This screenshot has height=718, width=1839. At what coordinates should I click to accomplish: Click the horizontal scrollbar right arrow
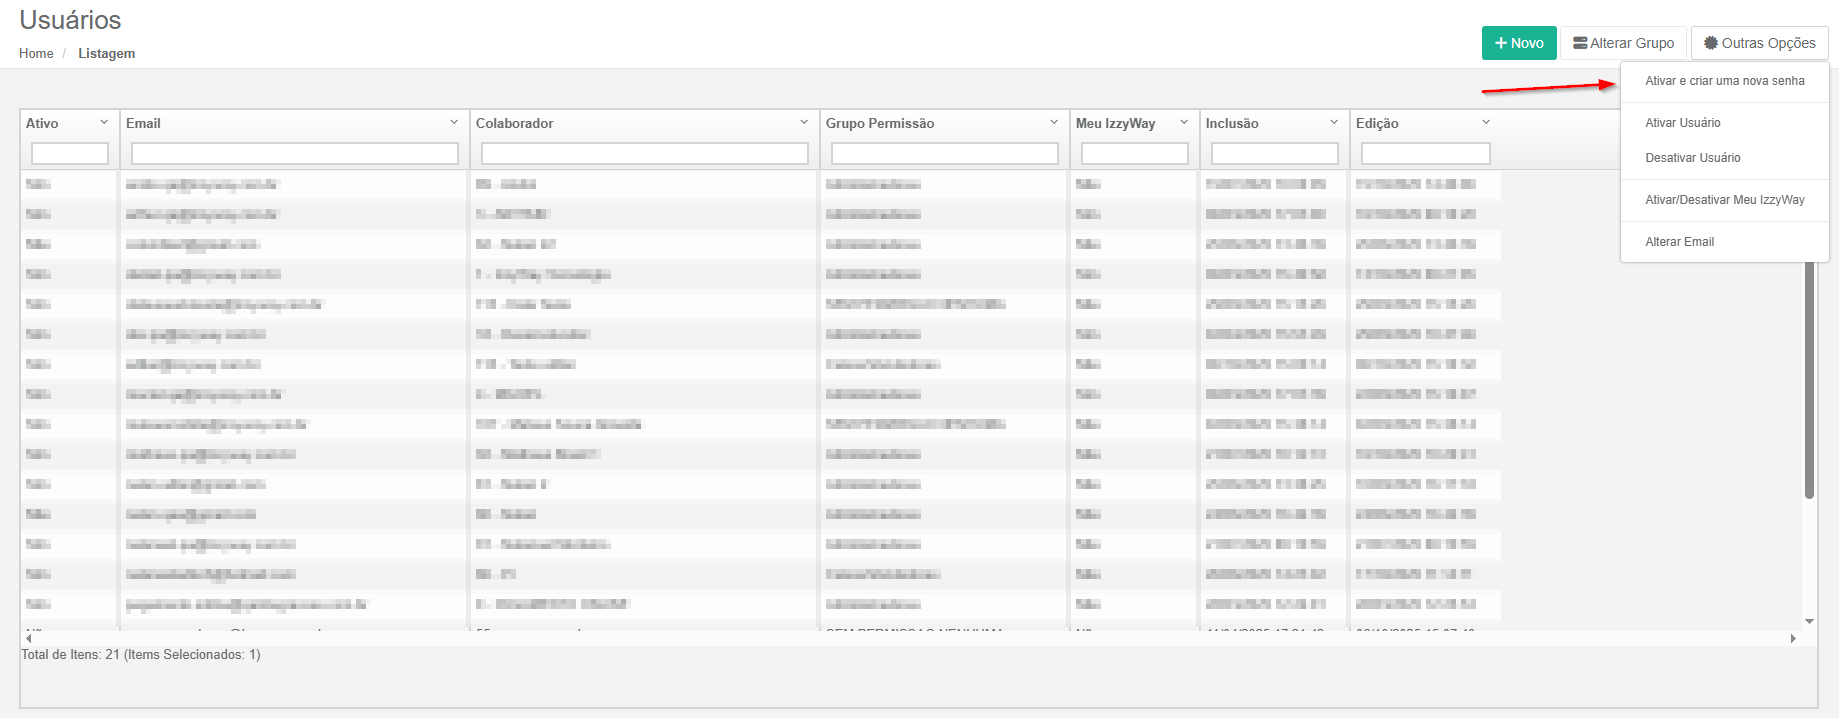[1793, 638]
